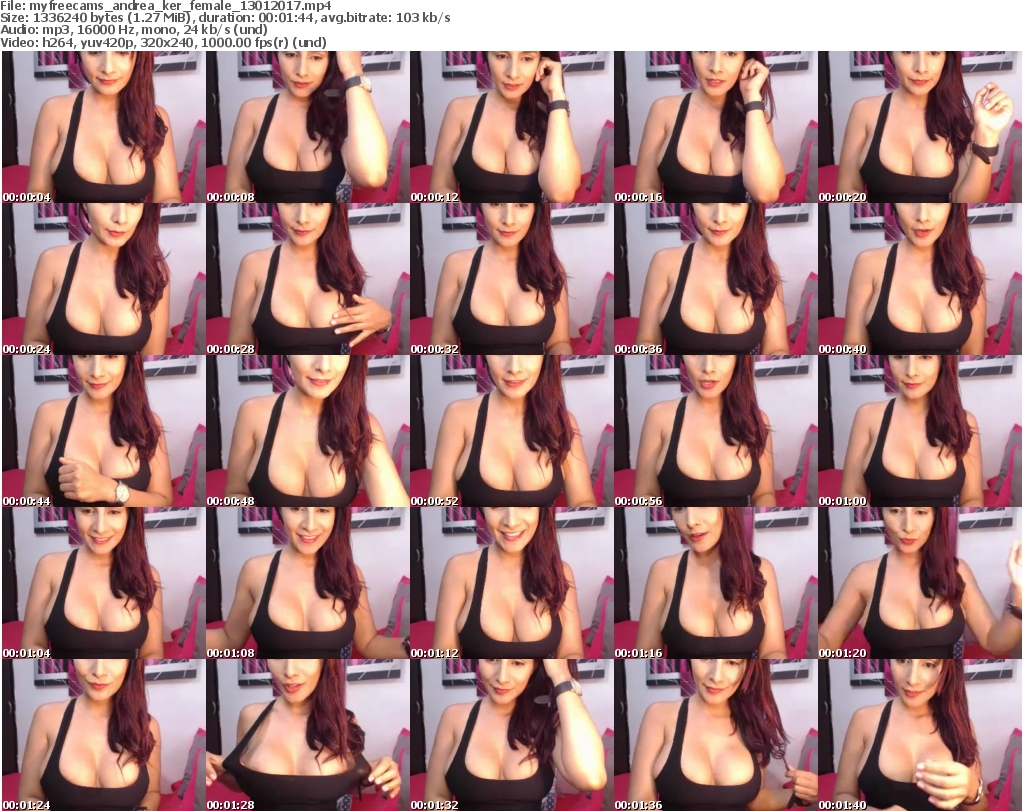Image resolution: width=1024 pixels, height=811 pixels.
Task: Pick the frame stamped 00:01:08
Action: coord(308,583)
